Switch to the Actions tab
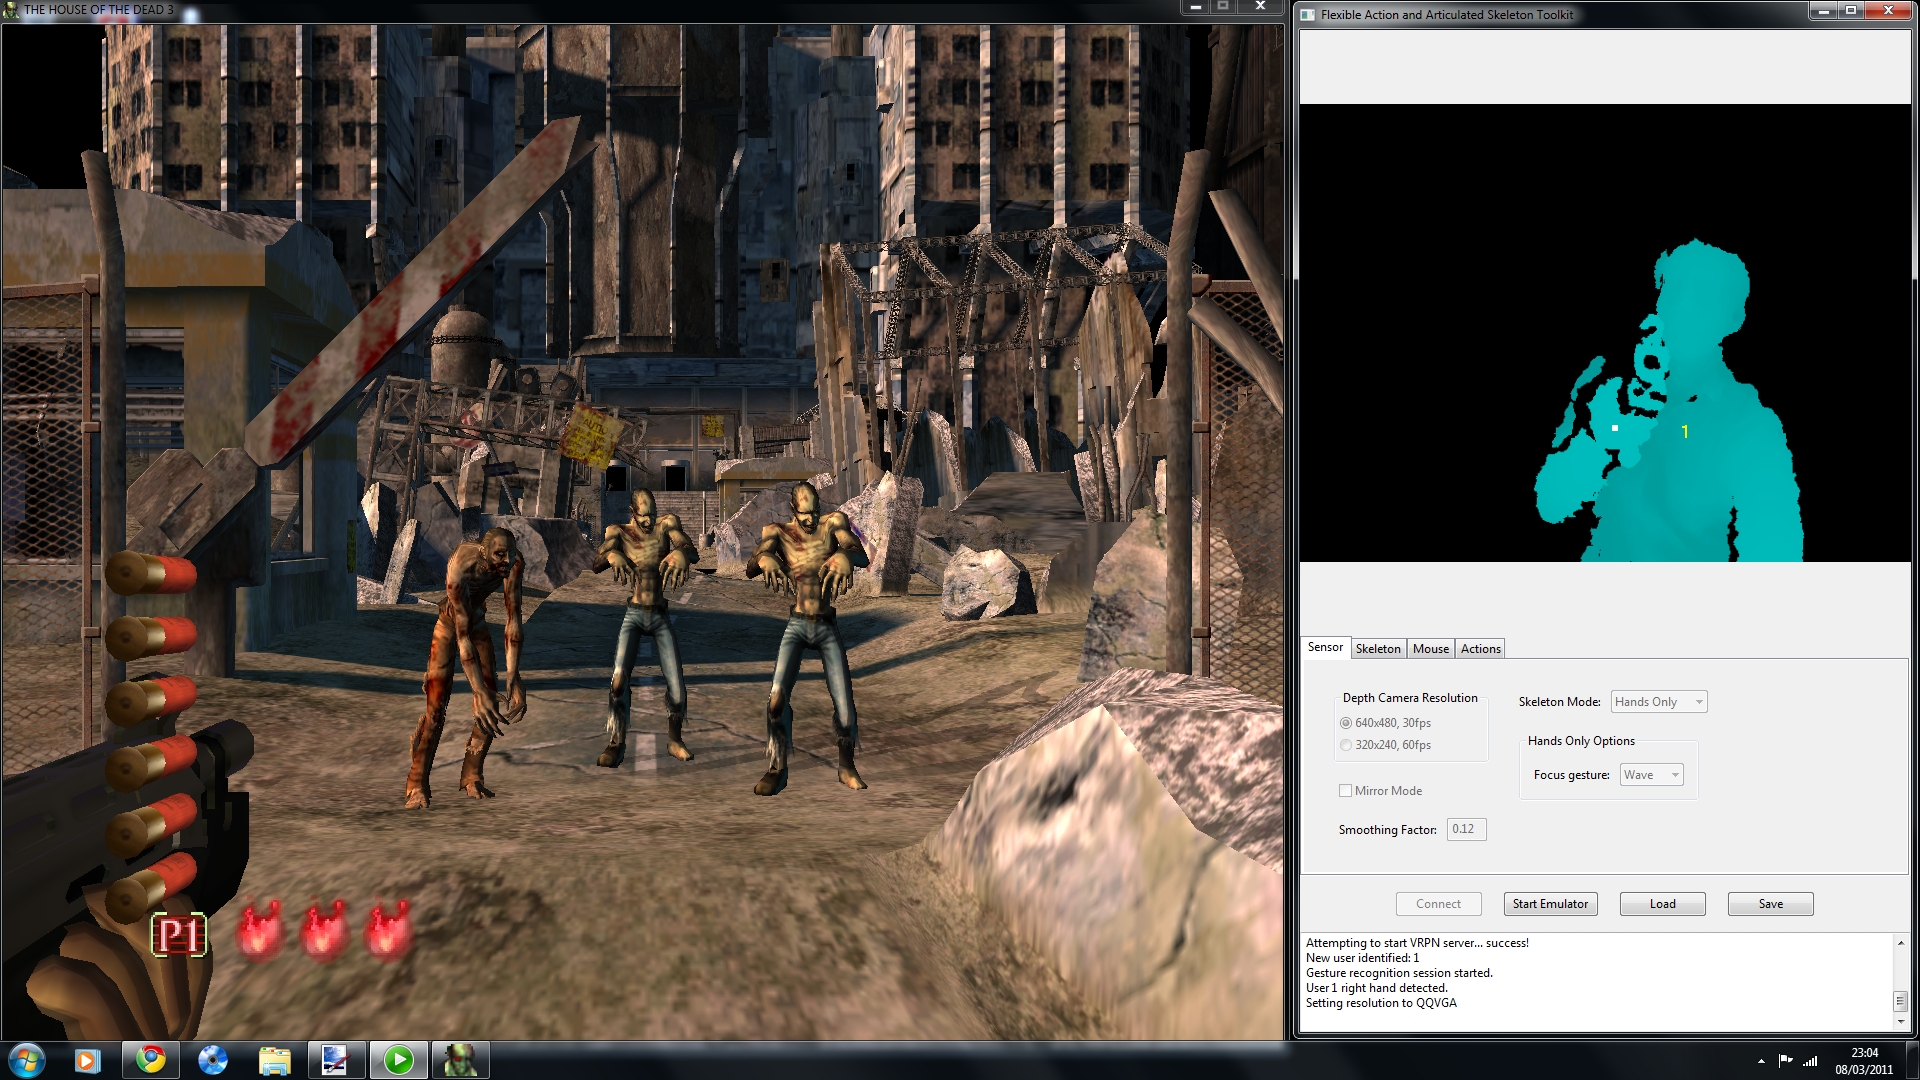This screenshot has height=1080, width=1920. 1480,649
